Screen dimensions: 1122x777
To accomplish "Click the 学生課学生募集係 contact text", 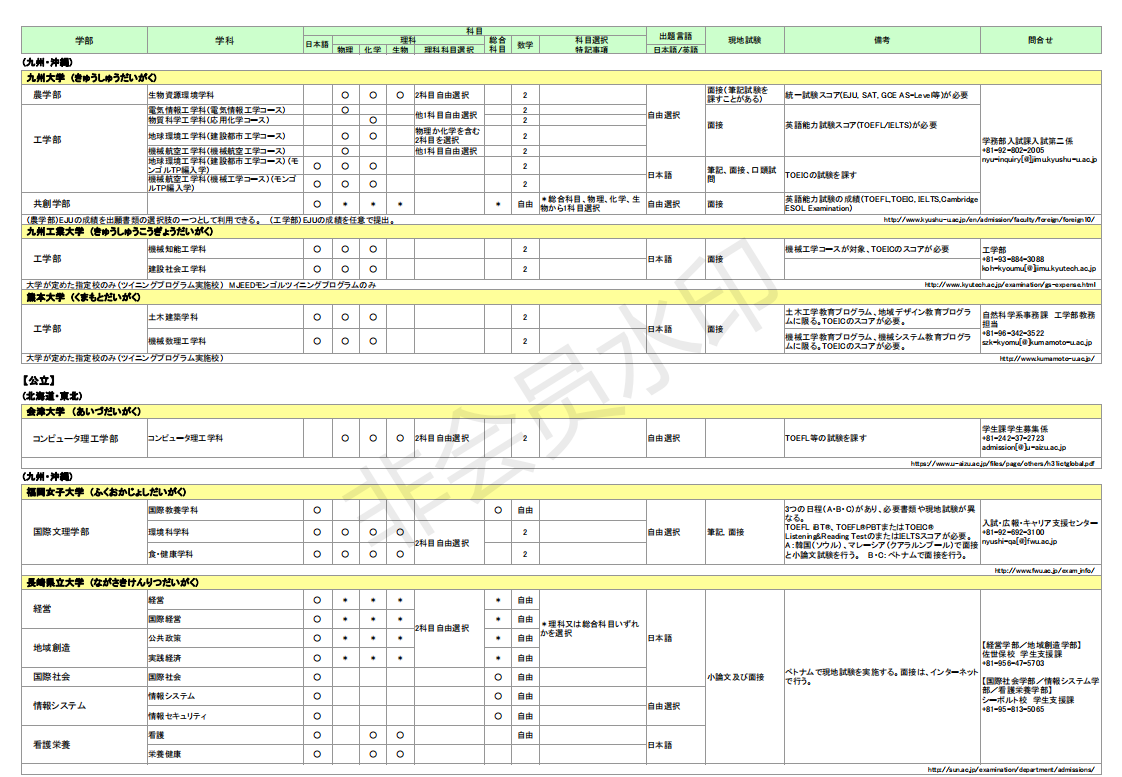I will 1015,429.
